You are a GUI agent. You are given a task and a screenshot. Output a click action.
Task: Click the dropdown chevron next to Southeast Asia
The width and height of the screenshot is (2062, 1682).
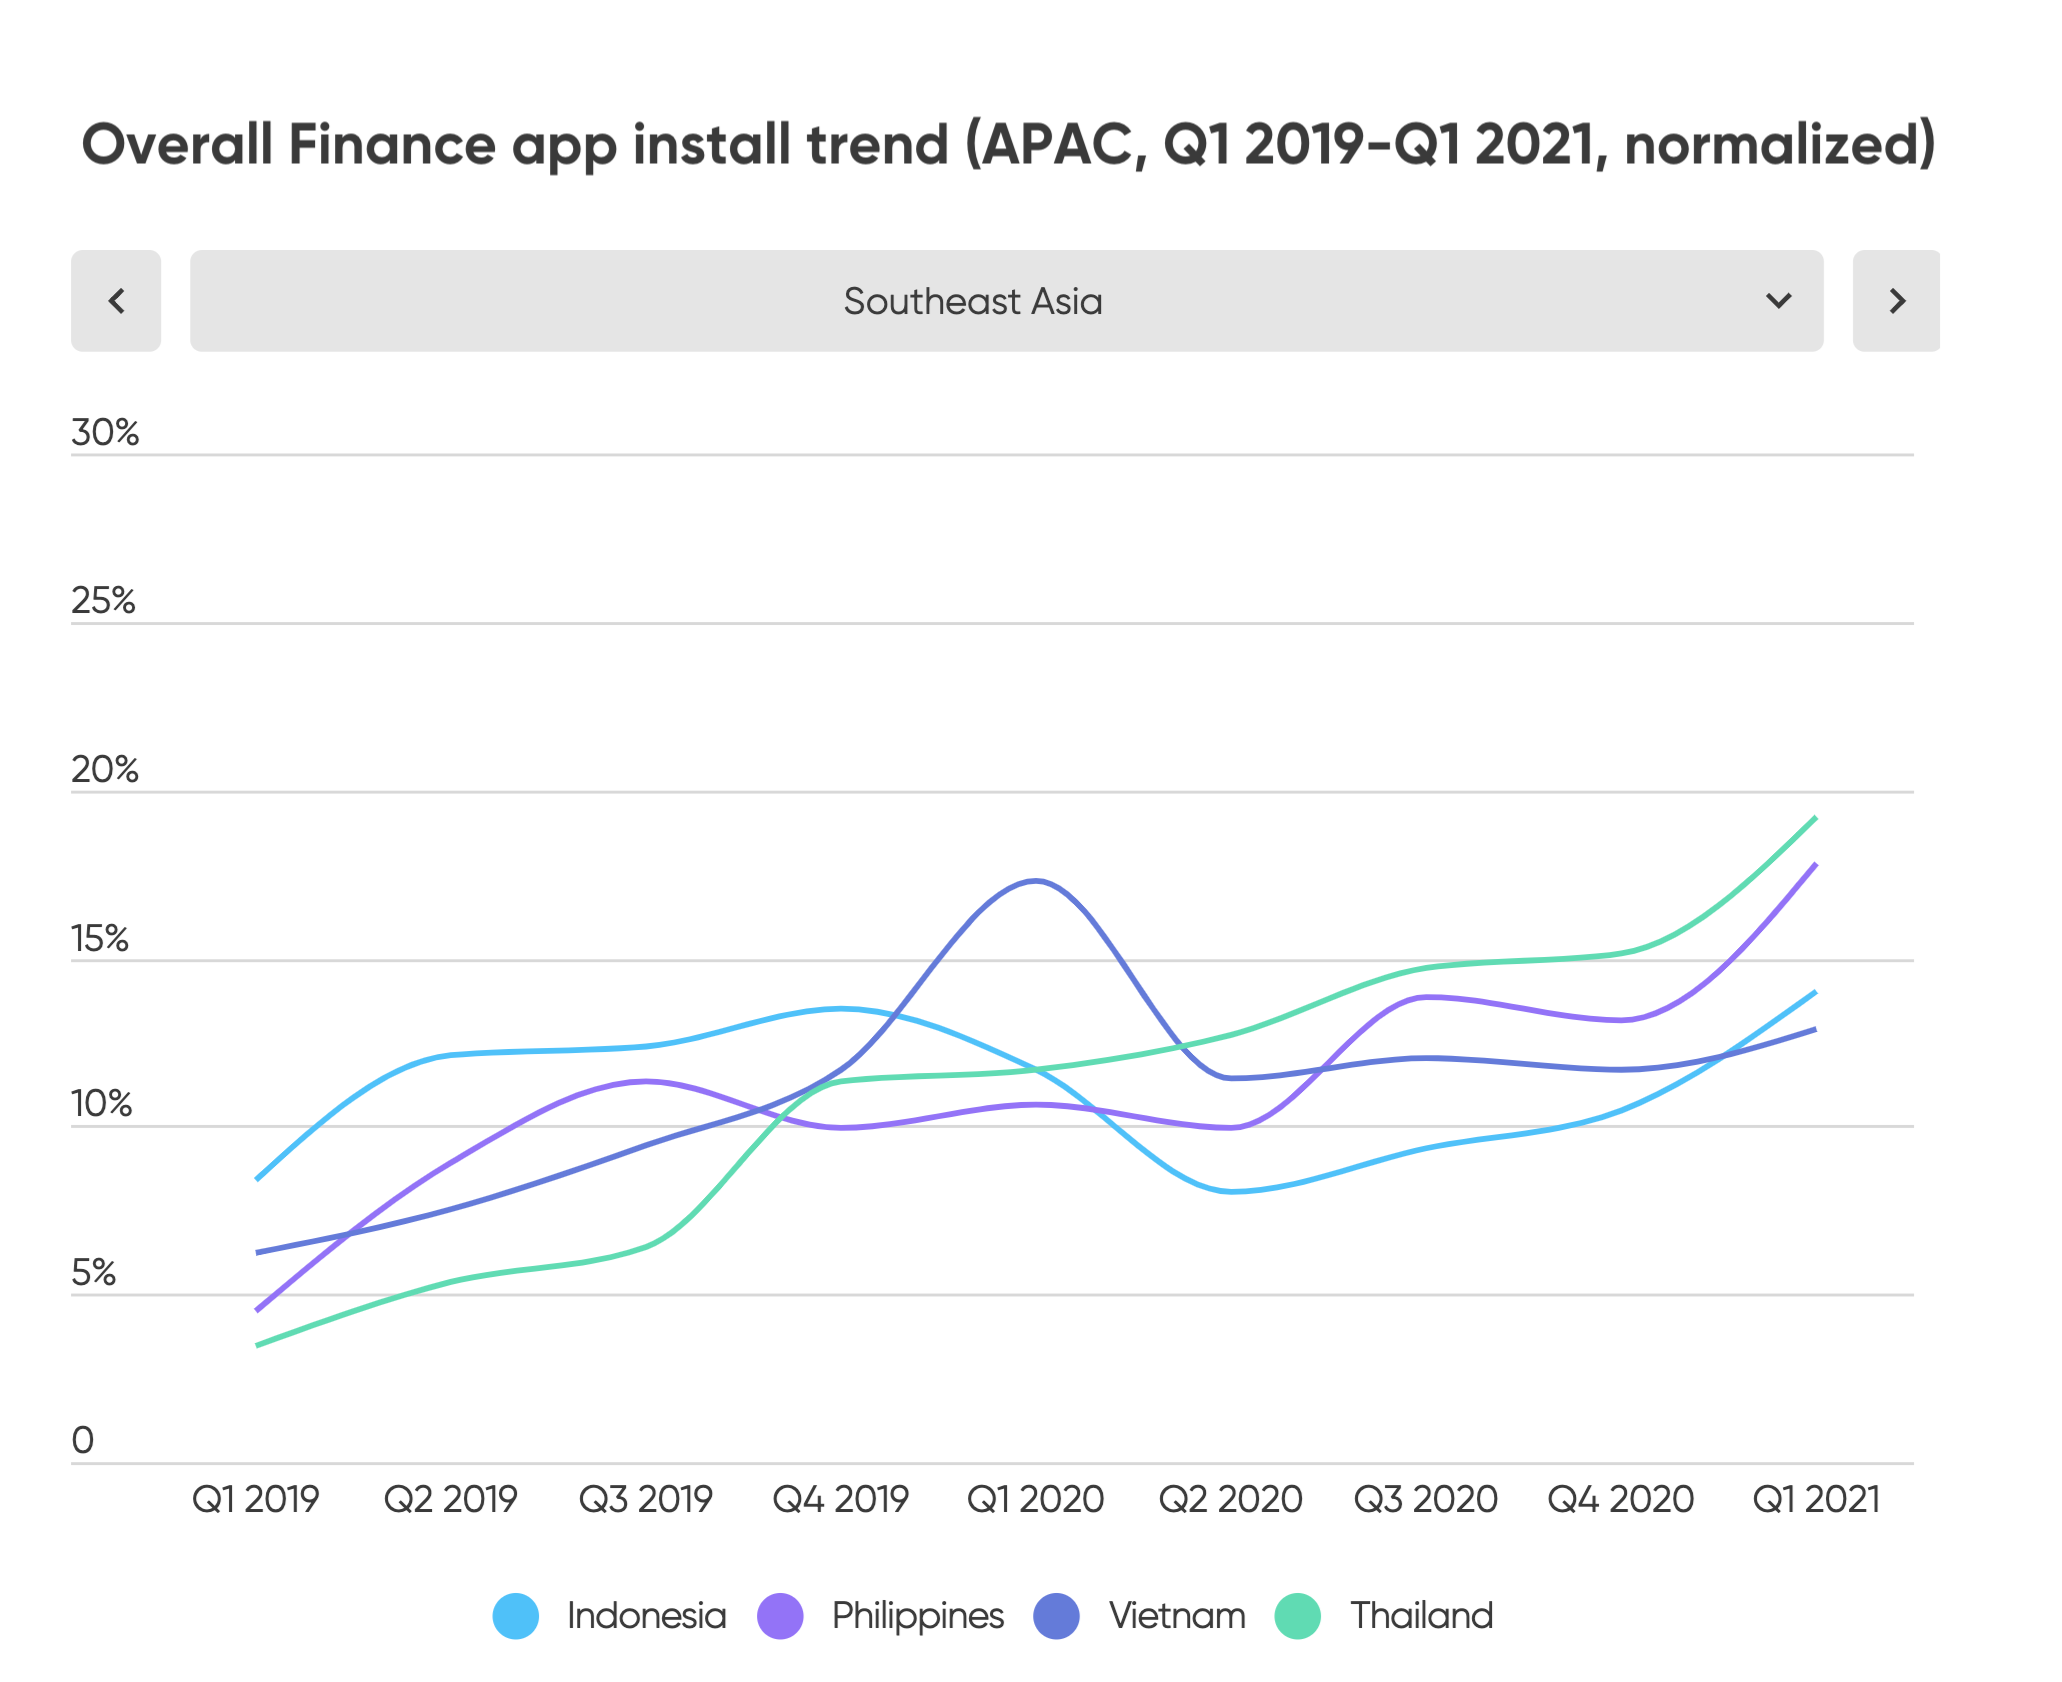click(x=1778, y=301)
